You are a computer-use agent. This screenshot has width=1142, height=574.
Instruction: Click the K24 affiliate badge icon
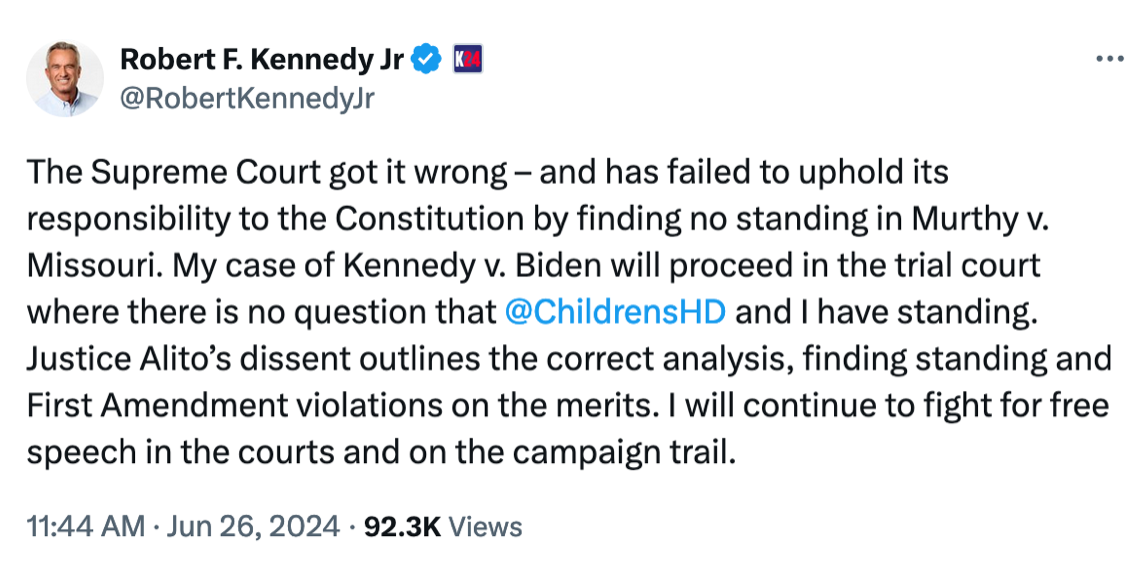tap(468, 60)
